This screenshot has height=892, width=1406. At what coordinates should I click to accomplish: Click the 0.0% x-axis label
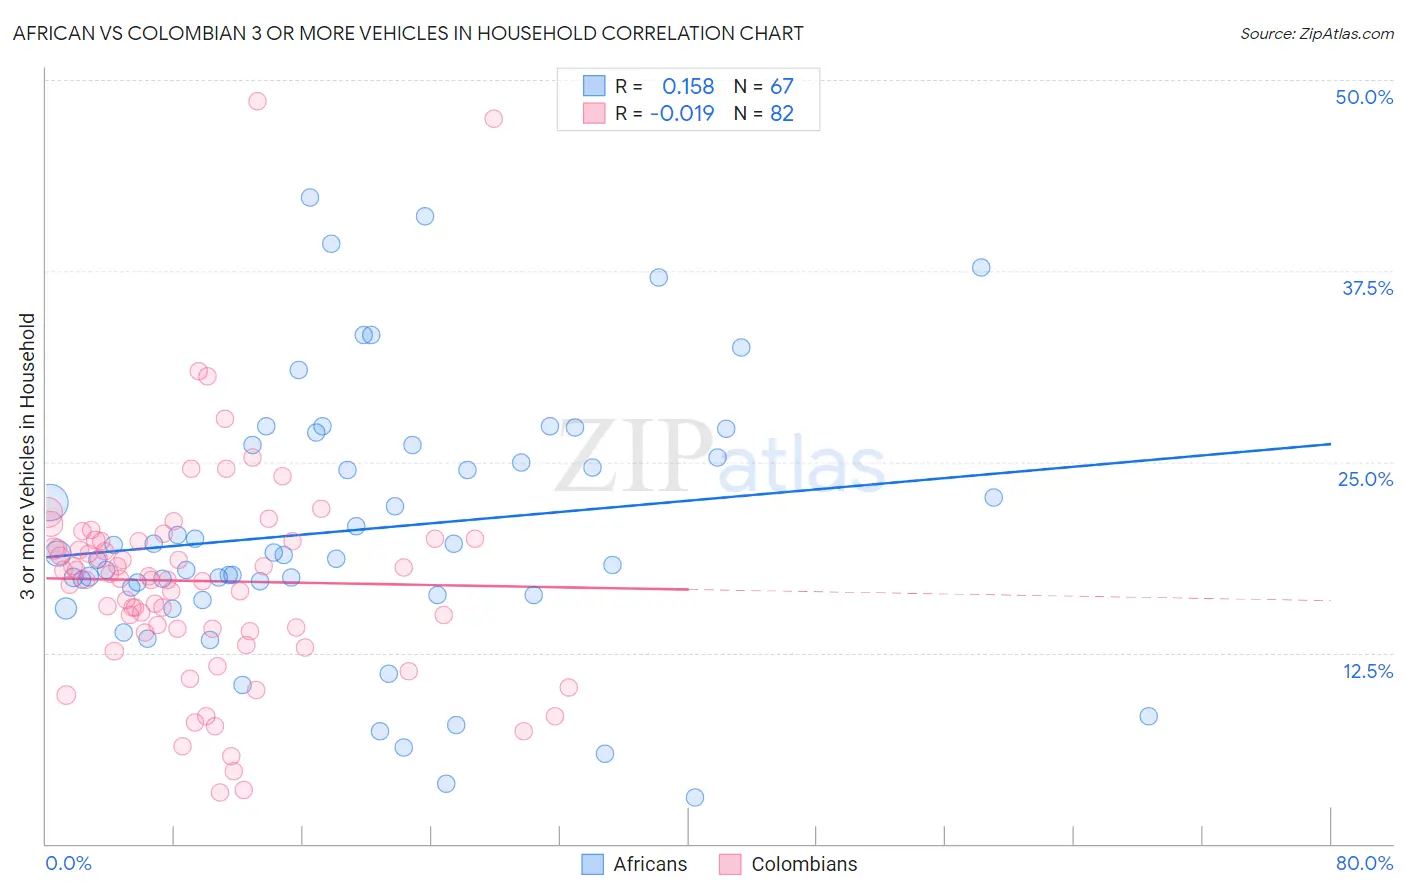point(69,863)
